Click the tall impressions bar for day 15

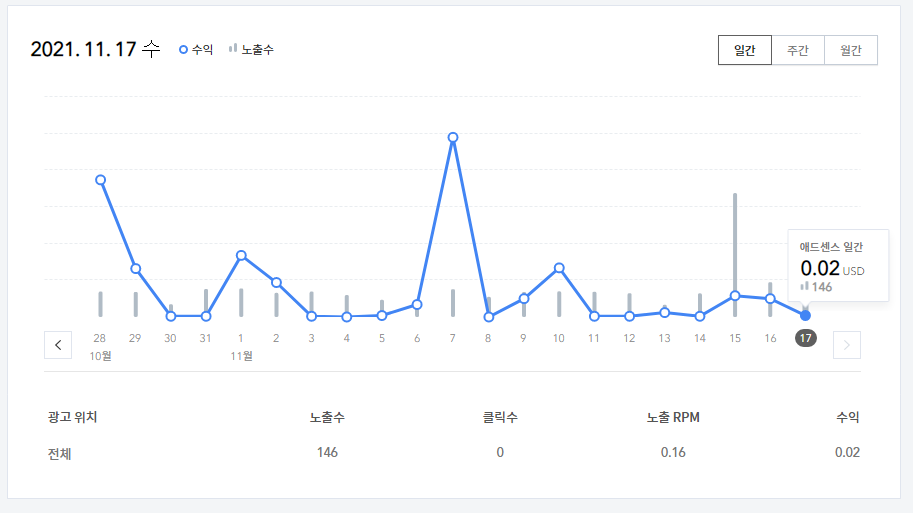[735, 254]
